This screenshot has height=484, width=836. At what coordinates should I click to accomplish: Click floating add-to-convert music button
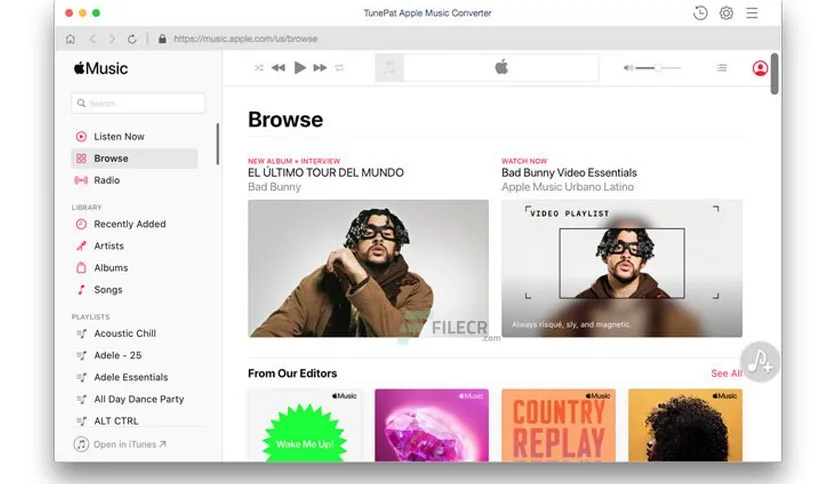click(760, 361)
